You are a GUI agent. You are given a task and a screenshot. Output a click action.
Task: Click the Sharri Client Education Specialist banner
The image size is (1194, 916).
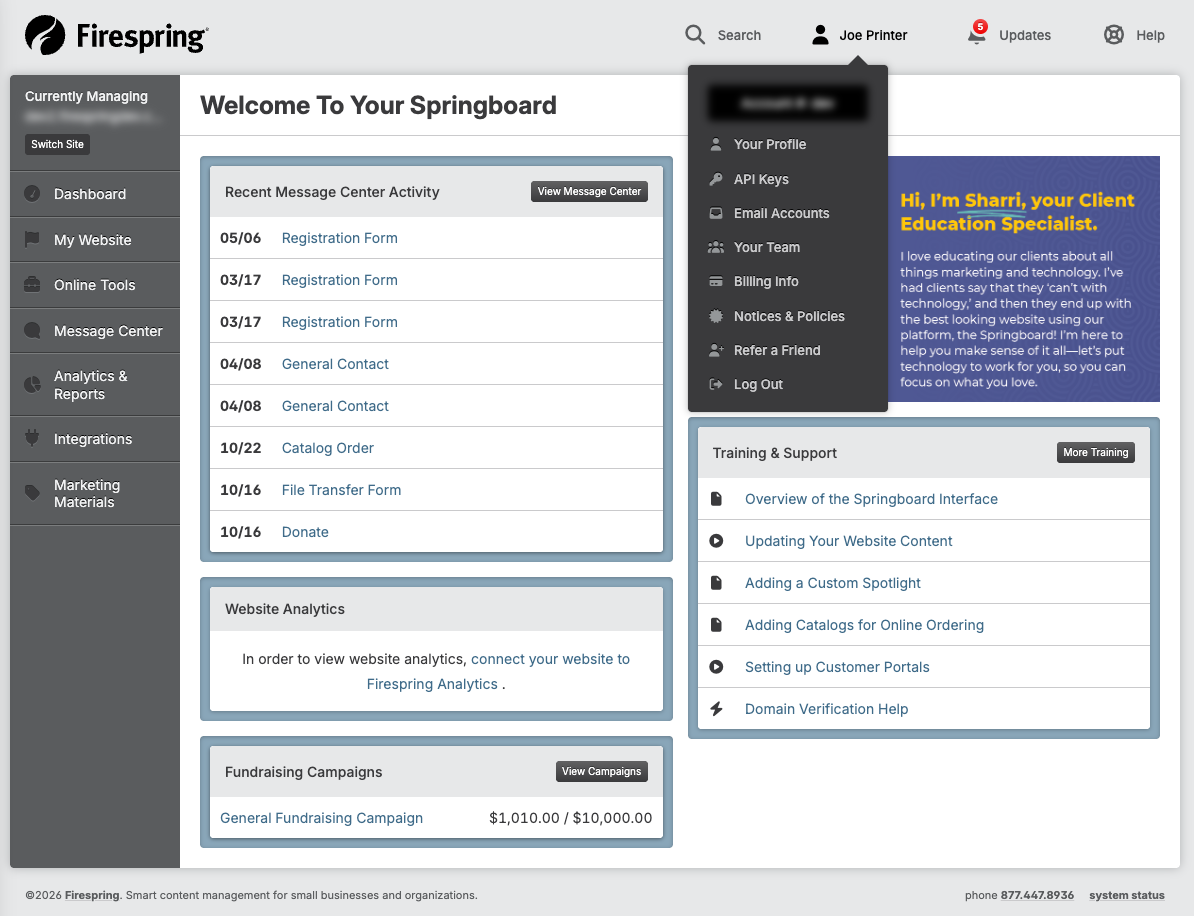point(1023,279)
